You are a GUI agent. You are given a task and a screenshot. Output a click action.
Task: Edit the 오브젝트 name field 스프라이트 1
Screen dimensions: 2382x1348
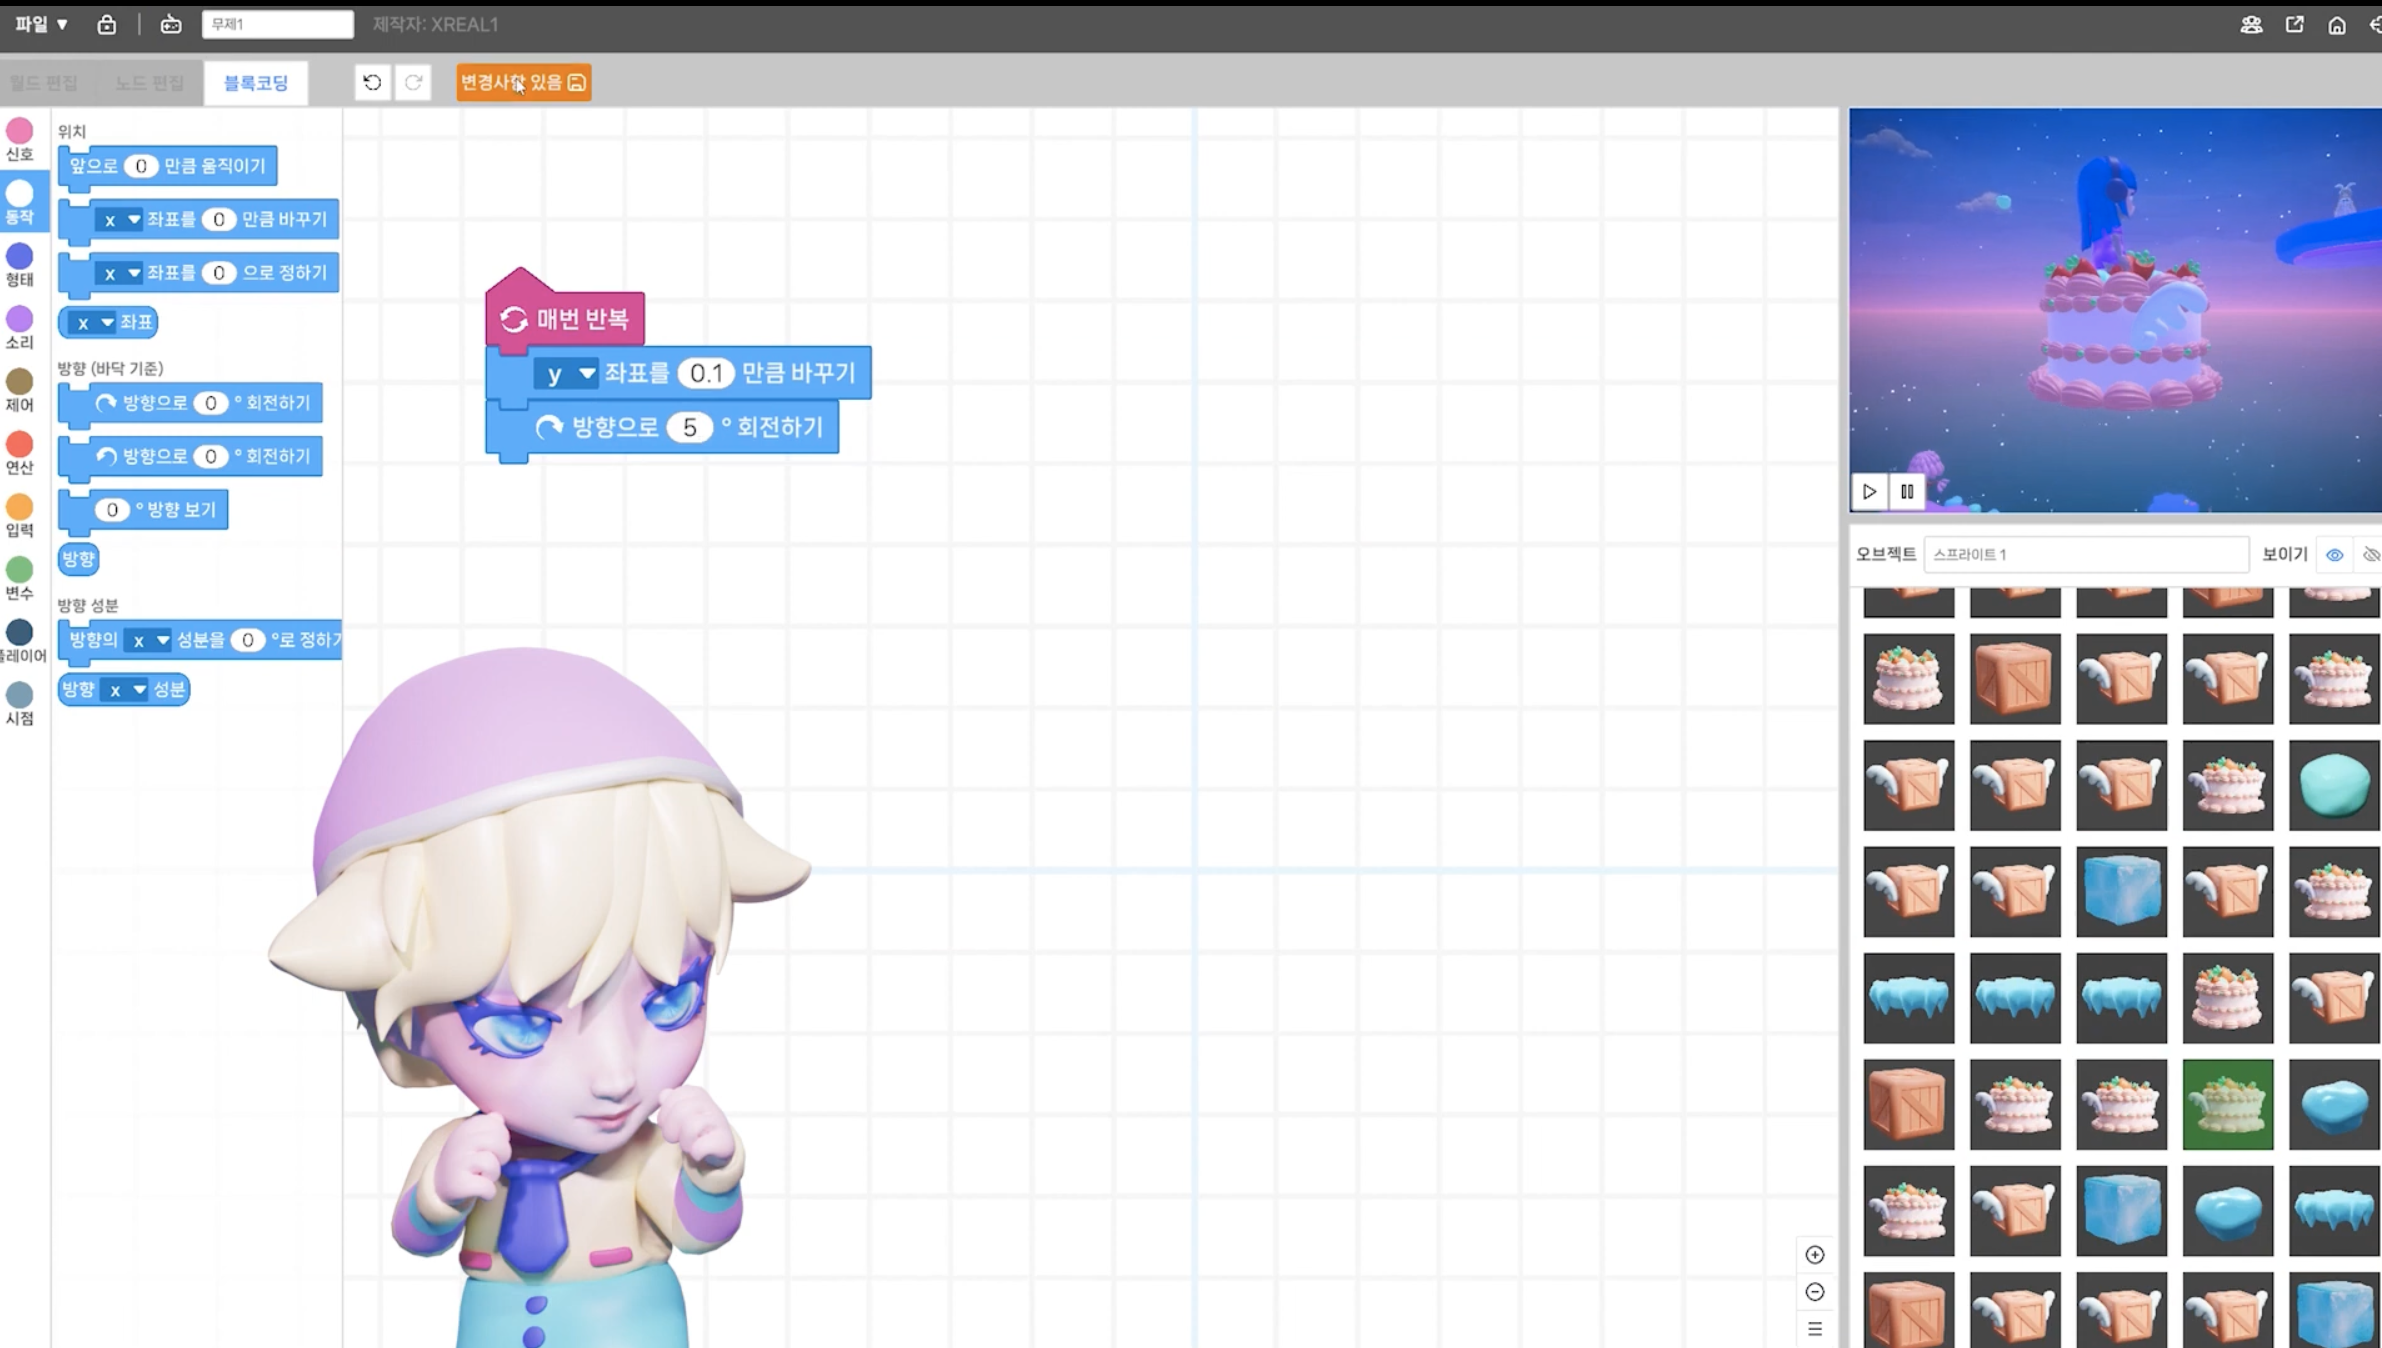pos(2086,554)
